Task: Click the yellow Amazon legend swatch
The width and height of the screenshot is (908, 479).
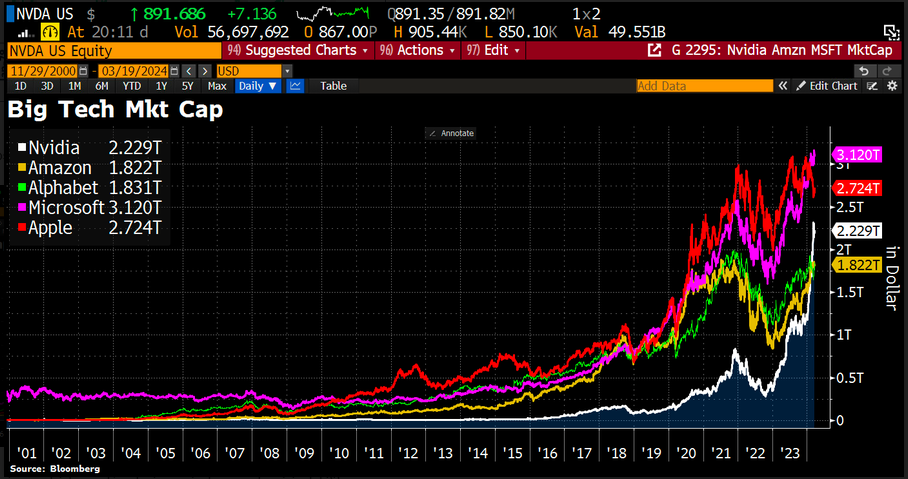Action: coord(23,168)
